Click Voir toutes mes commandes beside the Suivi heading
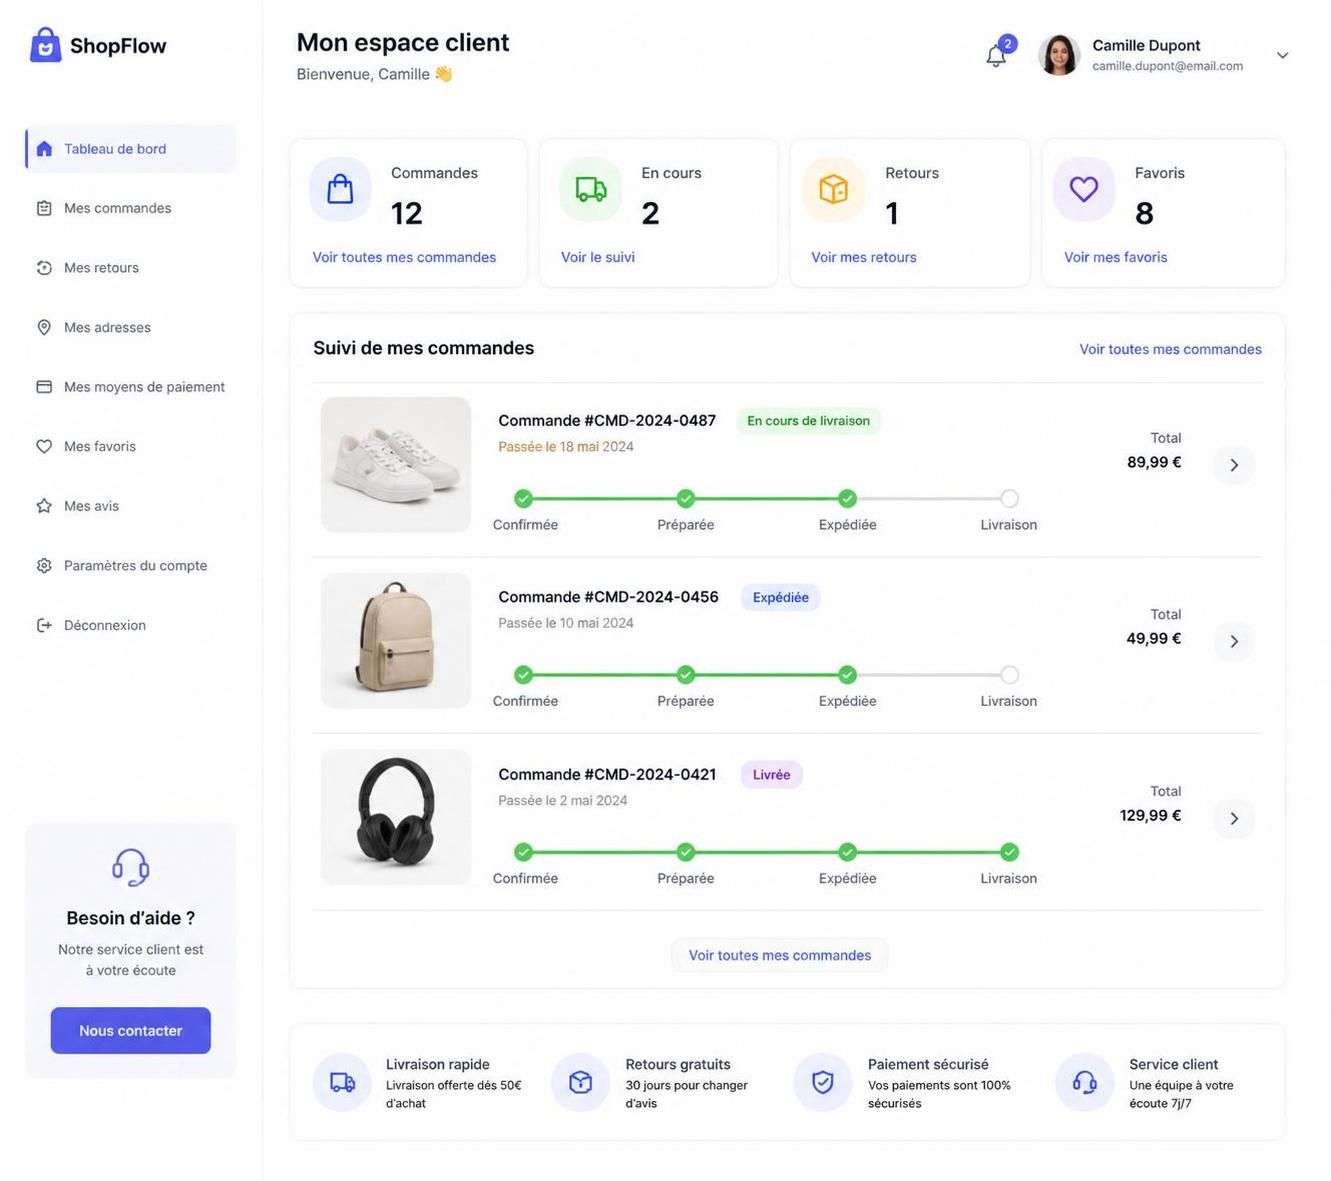1331x1181 pixels. (1170, 349)
